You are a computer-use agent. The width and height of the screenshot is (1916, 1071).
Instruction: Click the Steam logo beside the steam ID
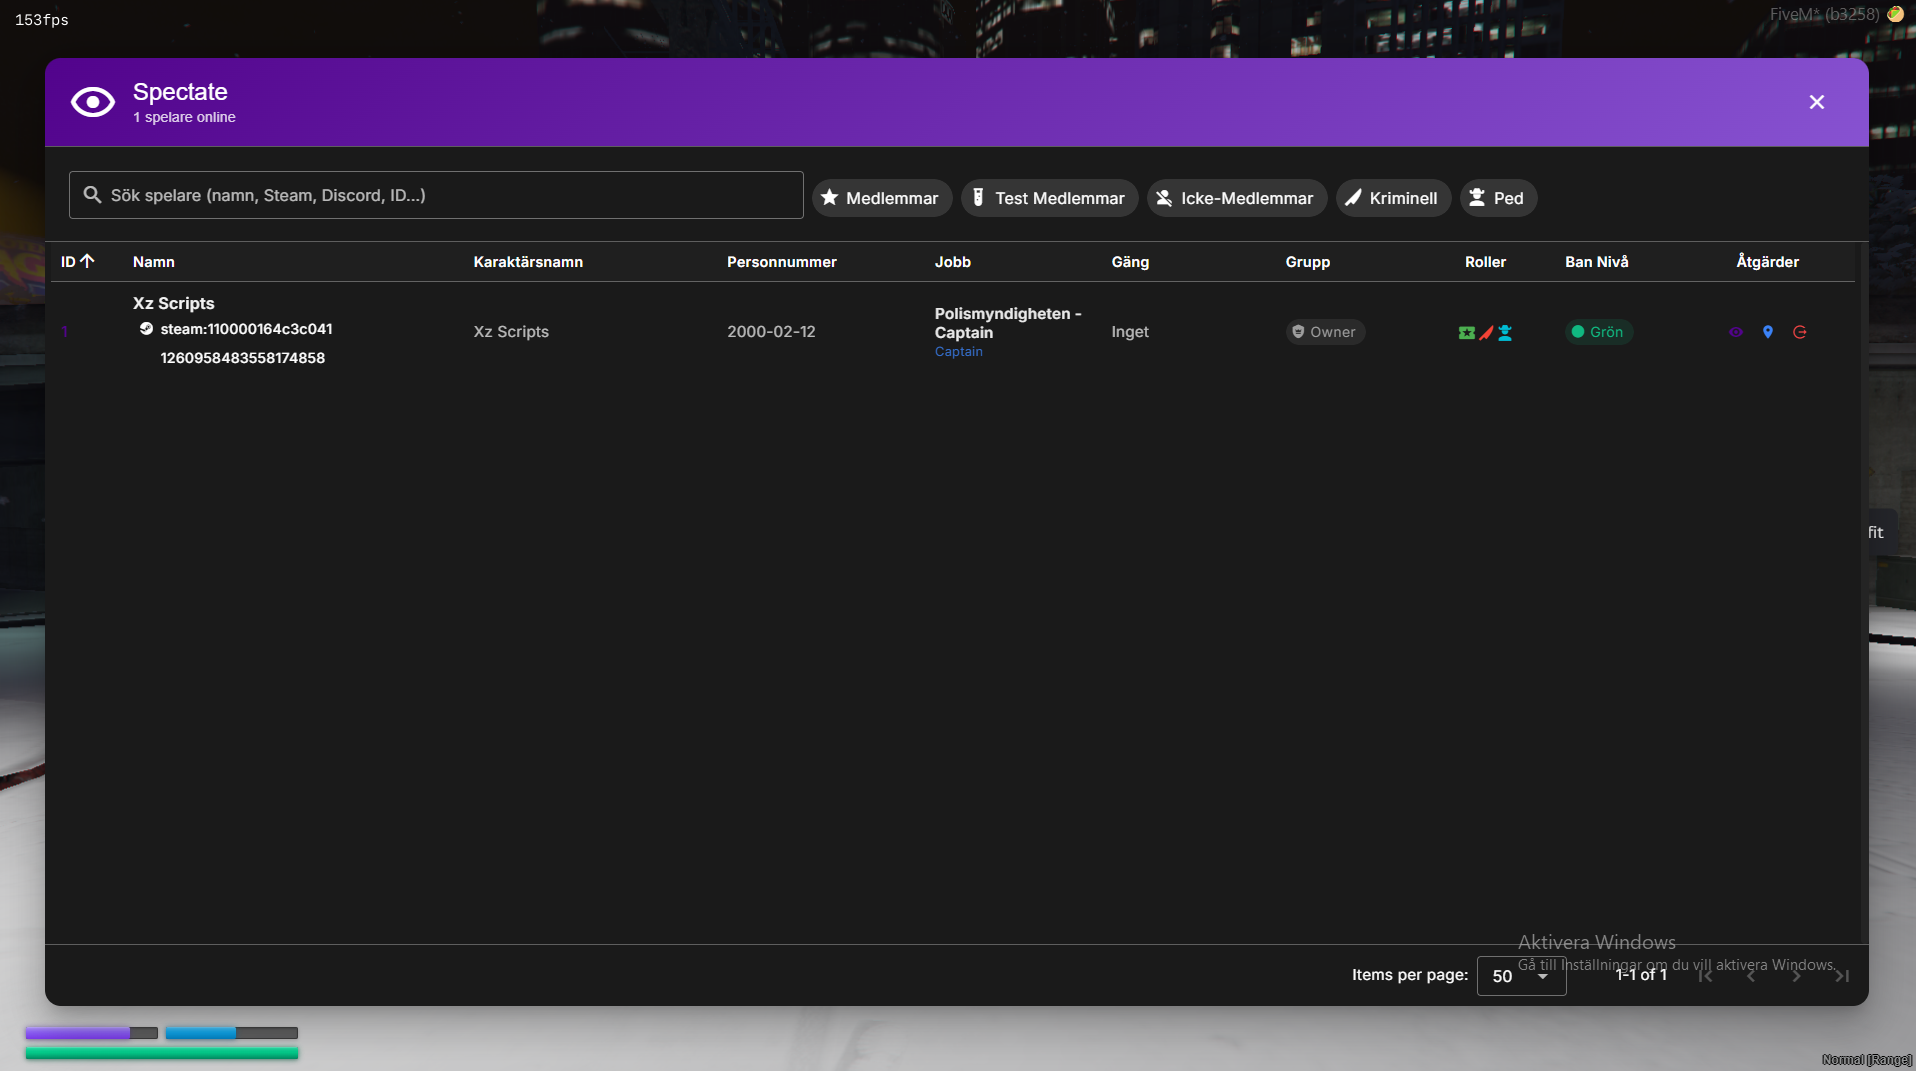(146, 329)
